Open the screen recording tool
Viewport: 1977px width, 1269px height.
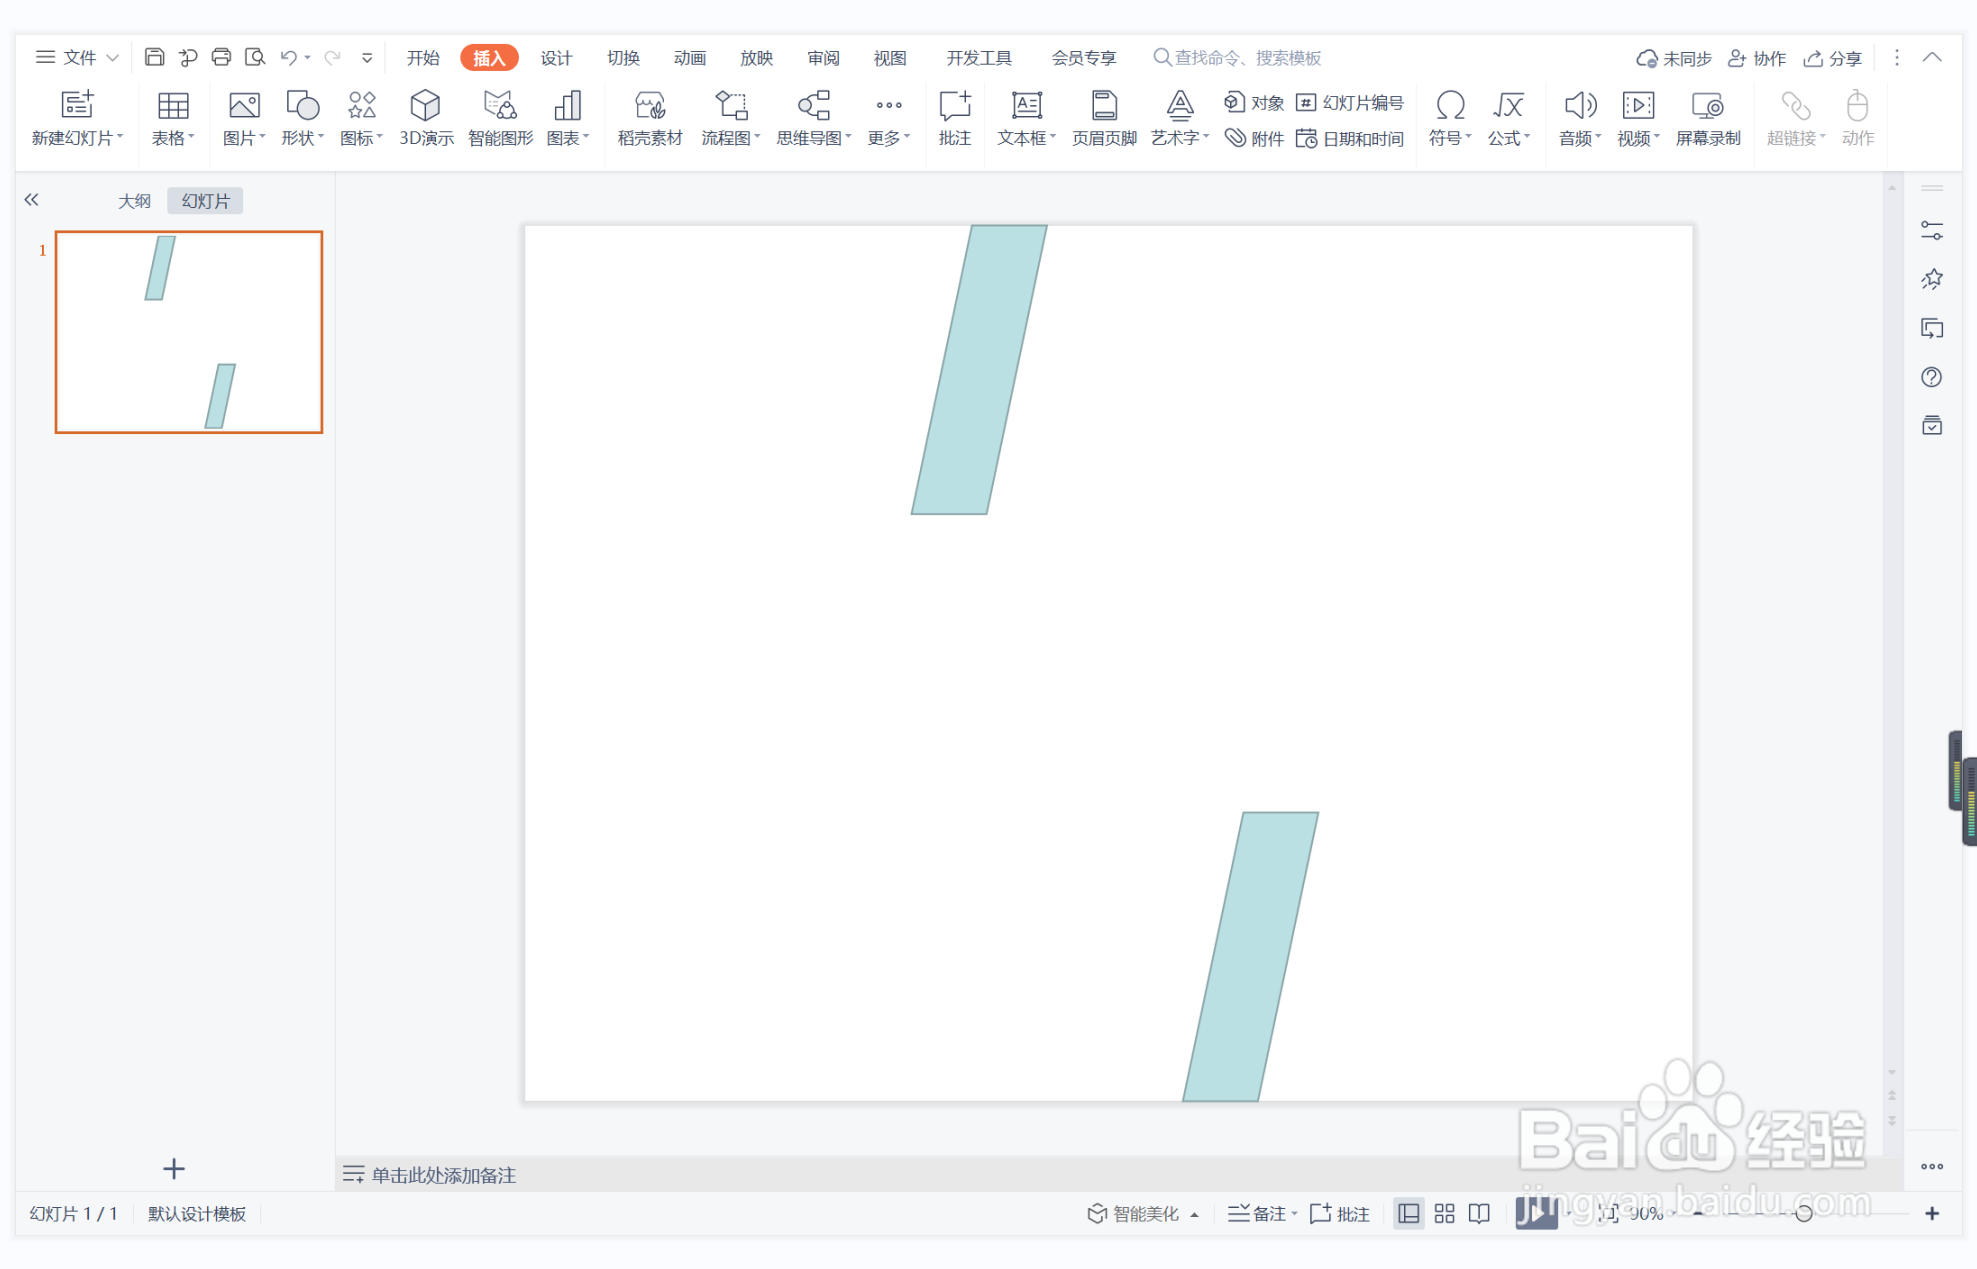[x=1707, y=117]
